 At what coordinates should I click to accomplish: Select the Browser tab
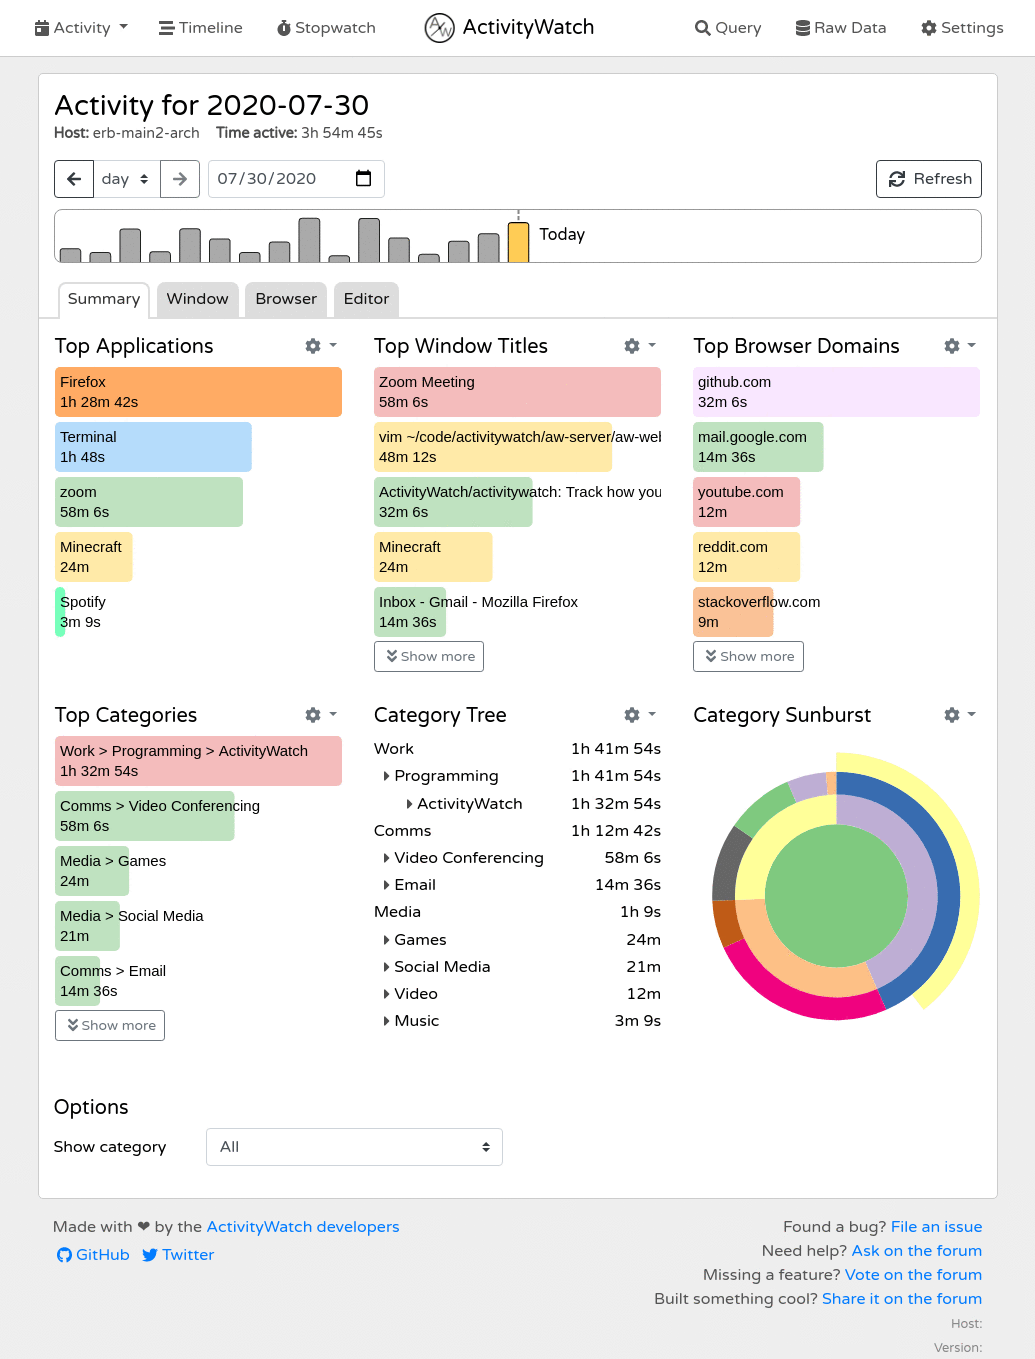285,299
